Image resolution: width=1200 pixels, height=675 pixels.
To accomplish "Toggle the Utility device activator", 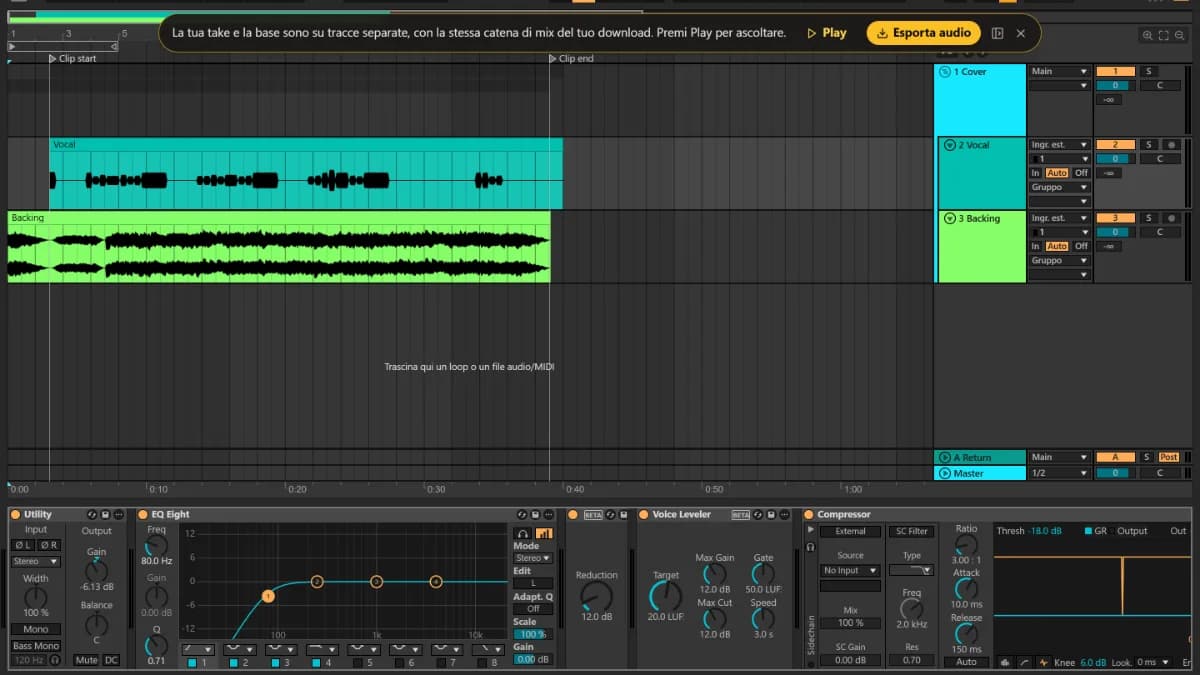I will click(x=15, y=514).
